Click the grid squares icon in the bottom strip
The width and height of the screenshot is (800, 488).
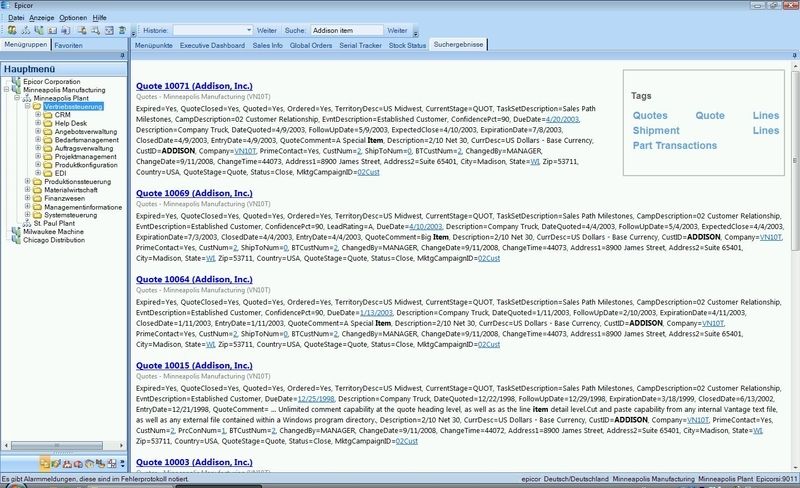[112, 463]
